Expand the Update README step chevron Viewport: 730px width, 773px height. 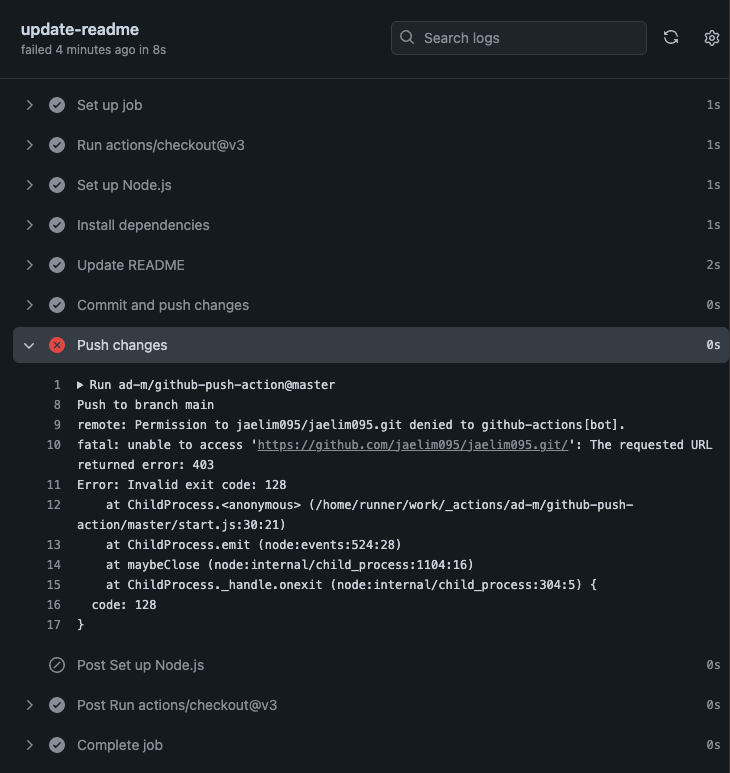click(30, 265)
